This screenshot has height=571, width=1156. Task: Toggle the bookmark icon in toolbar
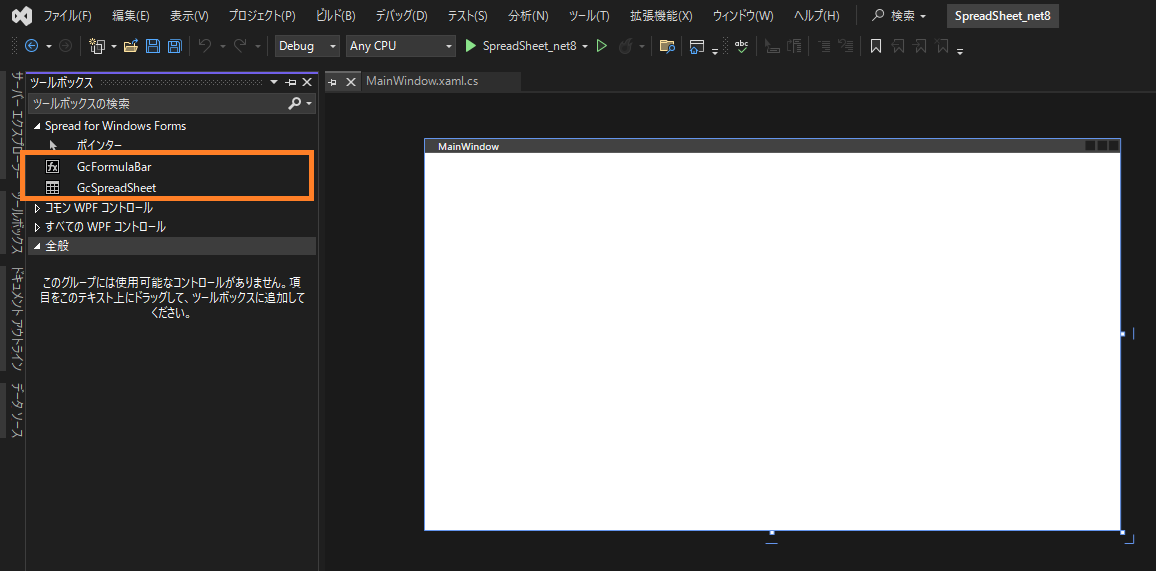(x=876, y=46)
